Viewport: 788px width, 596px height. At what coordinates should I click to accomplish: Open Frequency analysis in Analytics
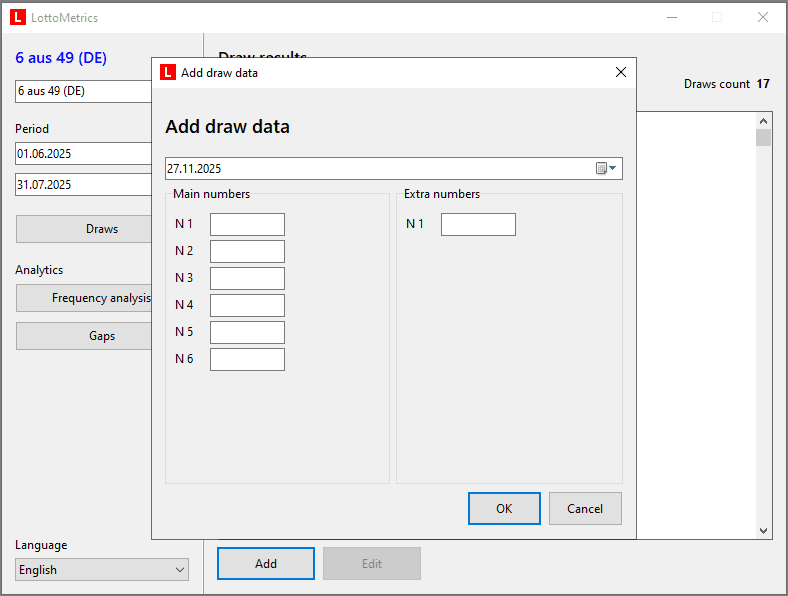point(84,298)
